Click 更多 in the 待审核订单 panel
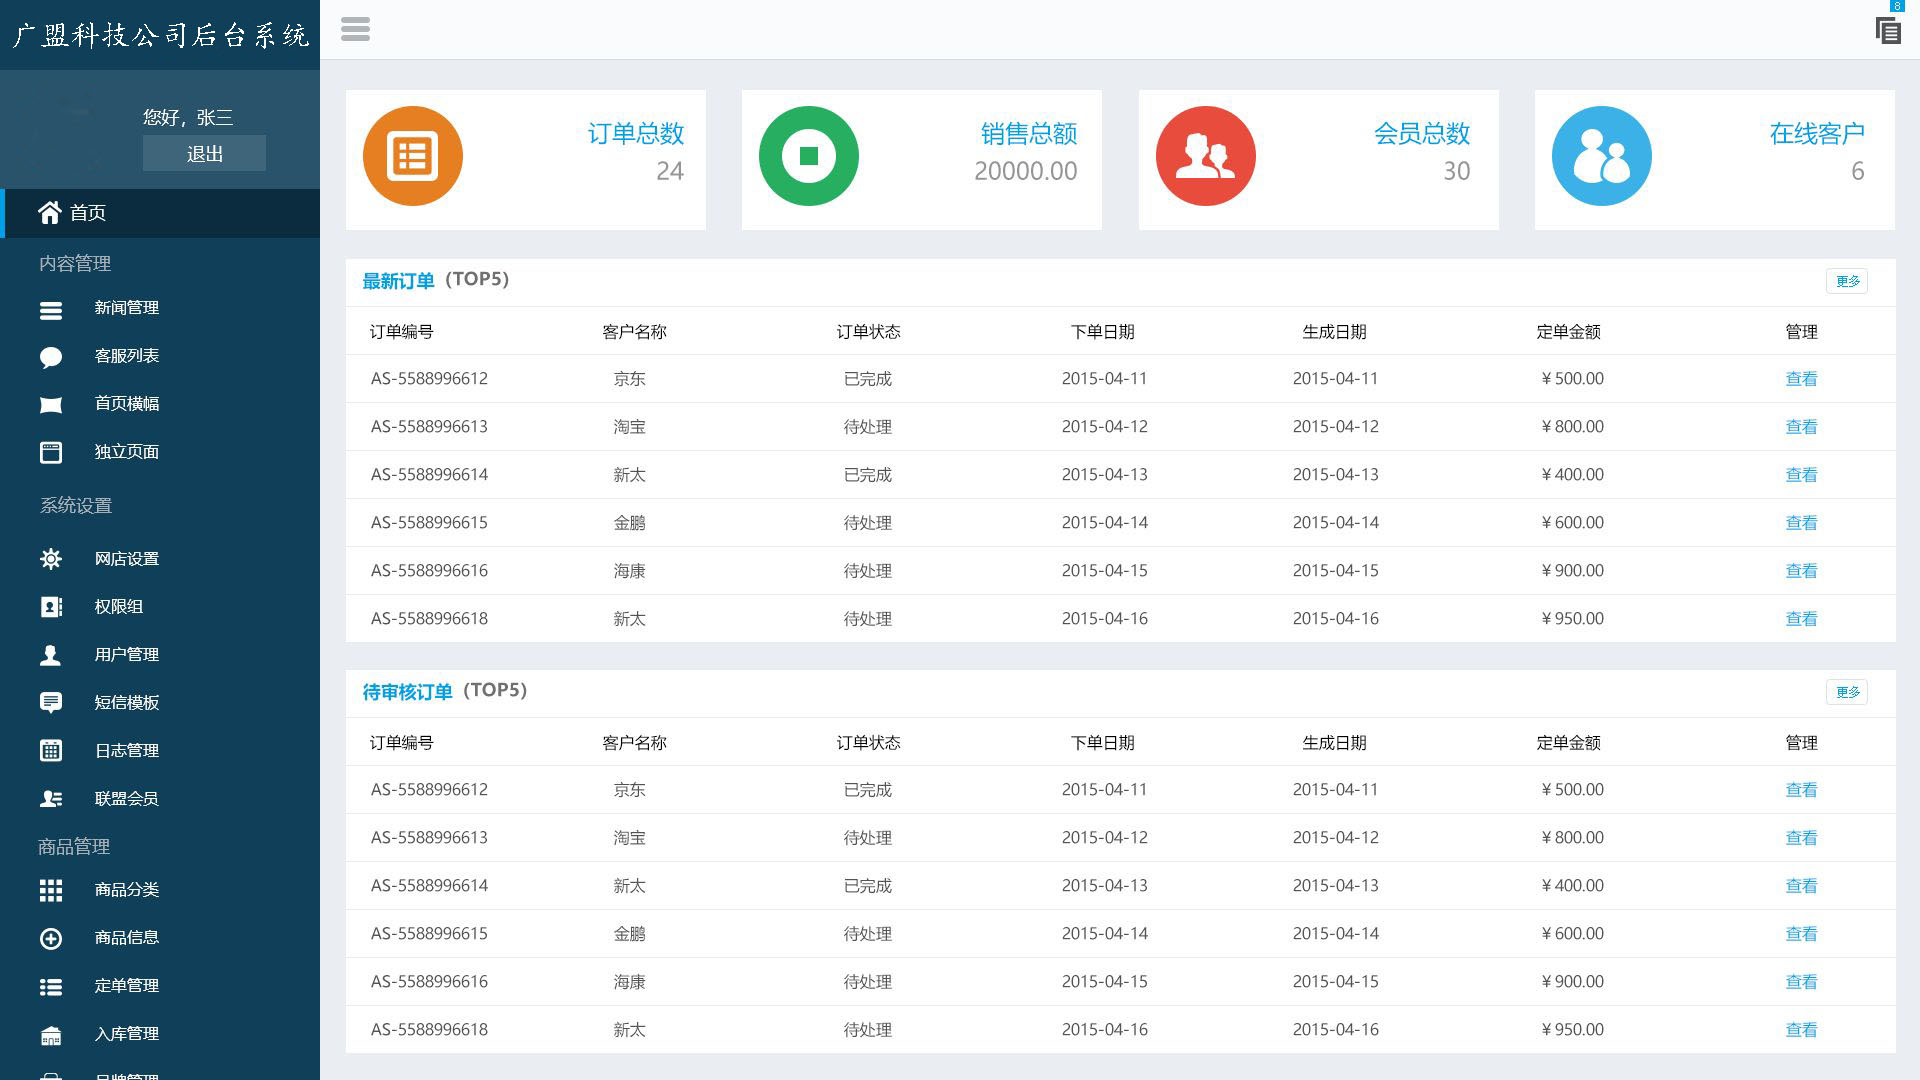This screenshot has width=1920, height=1080. (x=1847, y=692)
